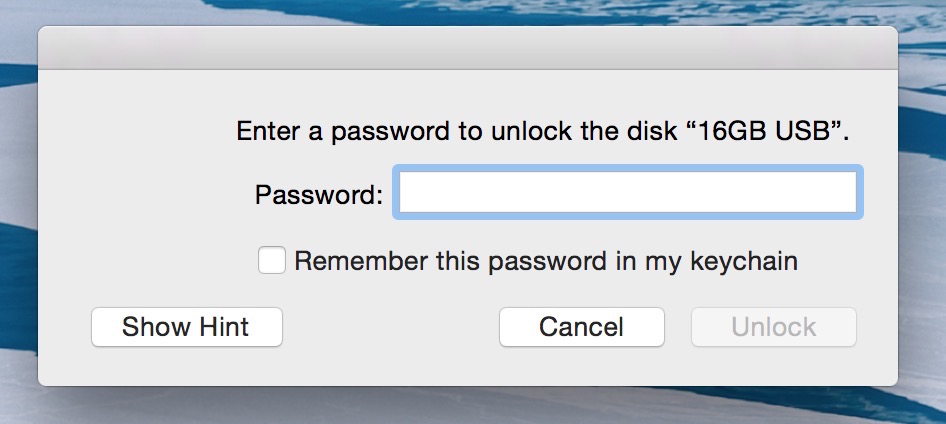Click the dimmed Unlock button
This screenshot has height=424, width=946.
pos(773,327)
